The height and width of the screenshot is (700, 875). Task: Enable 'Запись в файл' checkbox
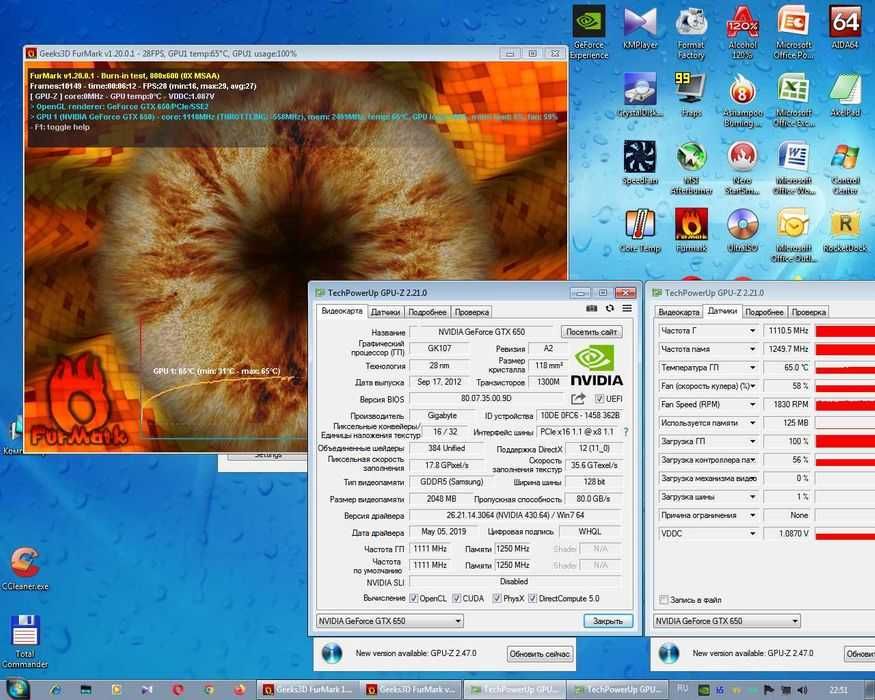tap(664, 600)
